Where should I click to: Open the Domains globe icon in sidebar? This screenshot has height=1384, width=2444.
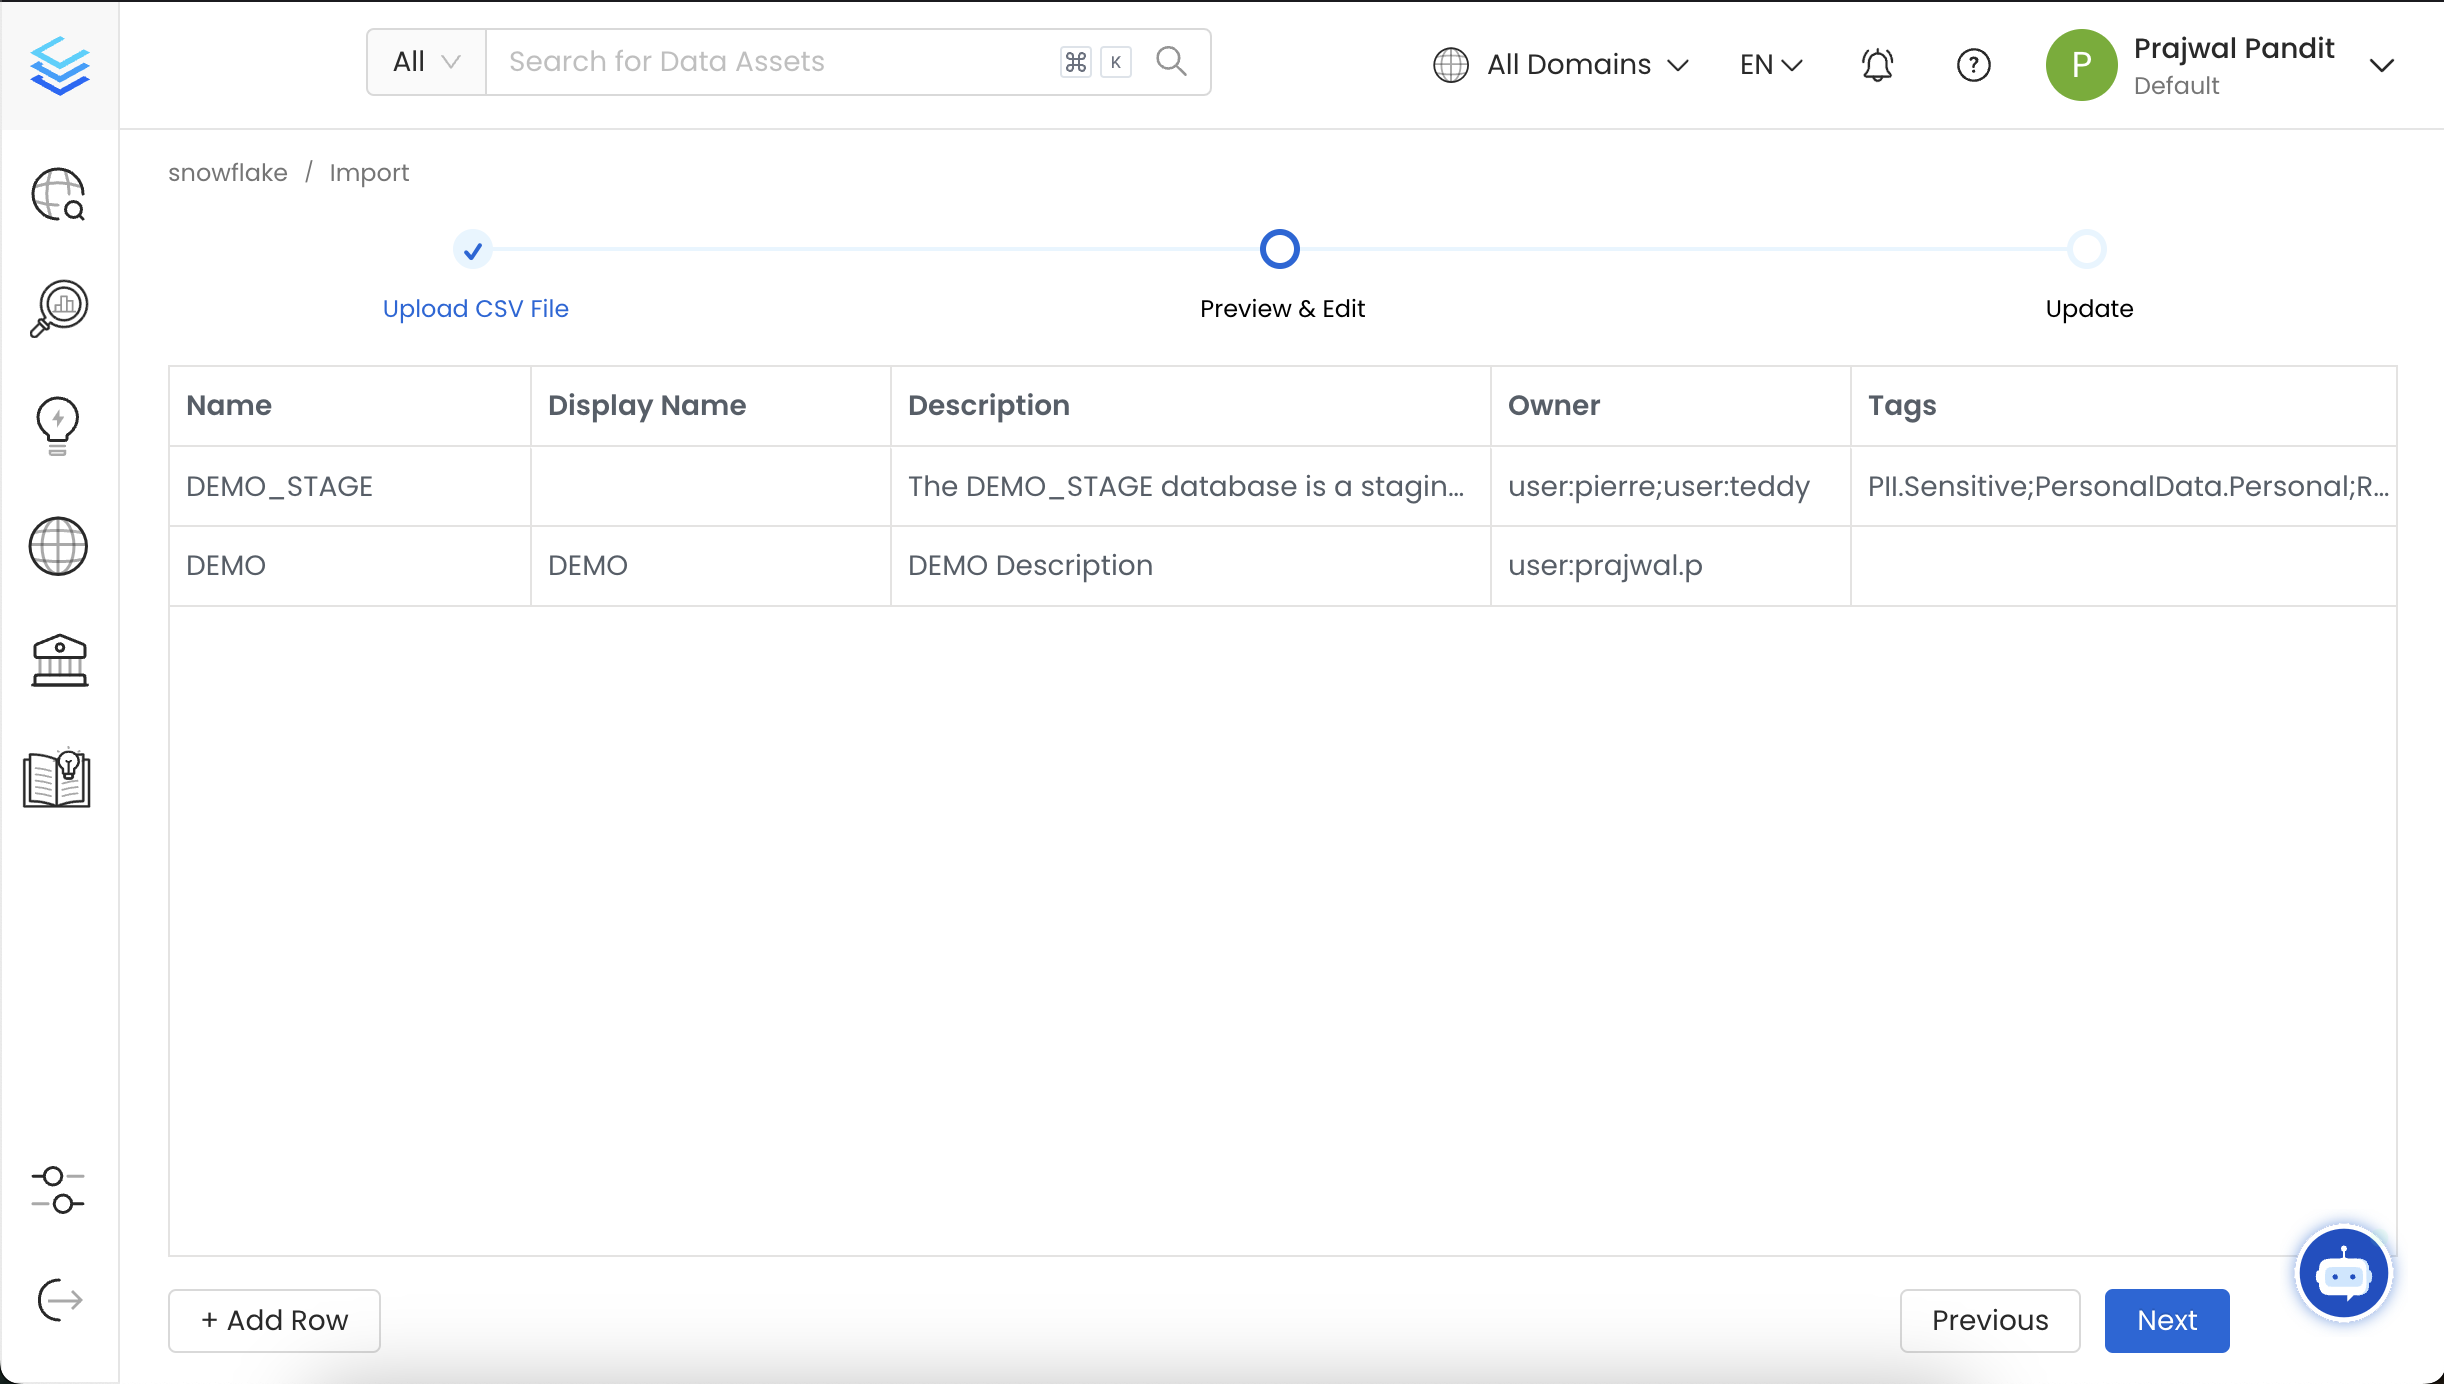coord(57,547)
